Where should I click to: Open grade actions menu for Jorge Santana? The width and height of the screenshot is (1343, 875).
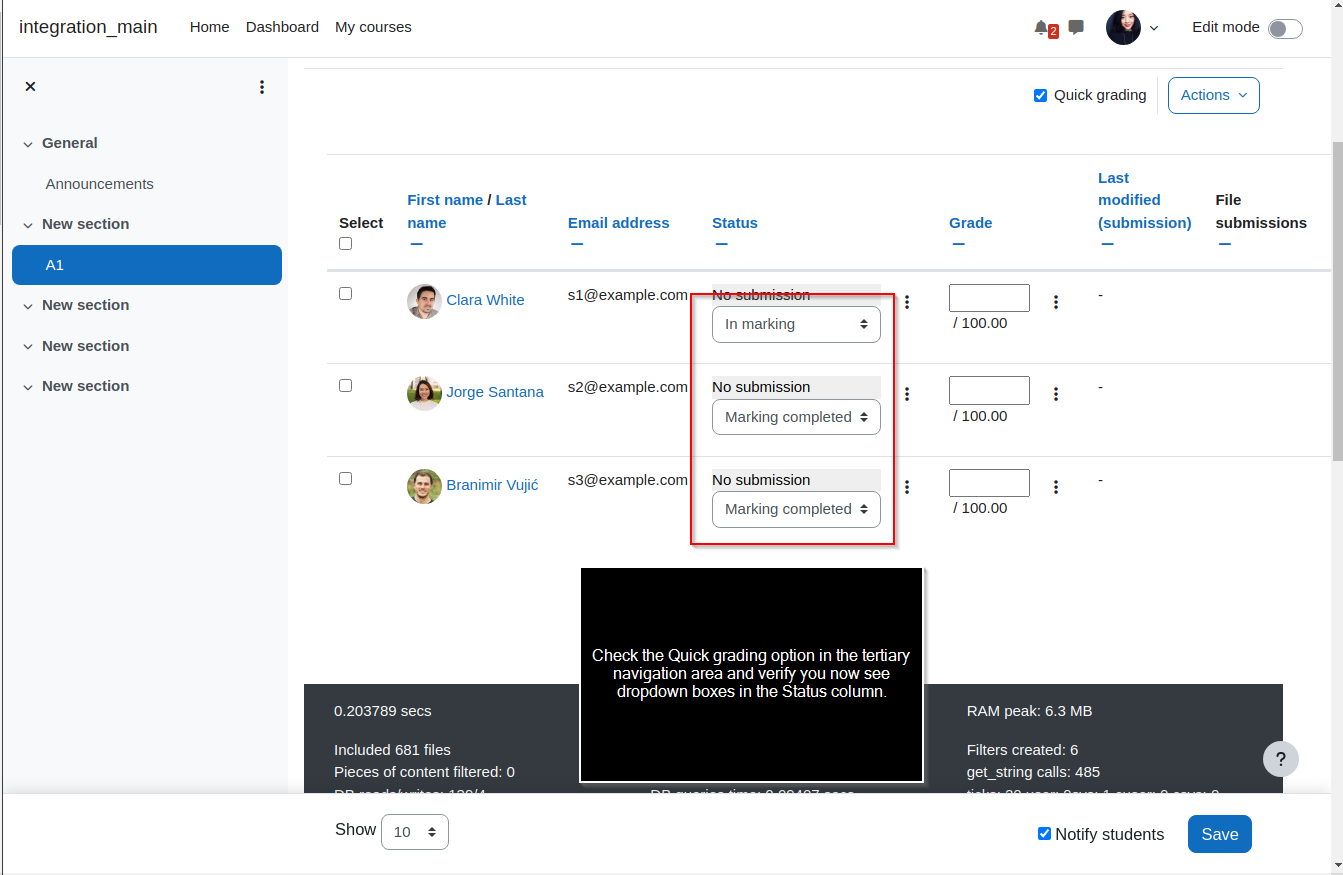pyautogui.click(x=1056, y=394)
